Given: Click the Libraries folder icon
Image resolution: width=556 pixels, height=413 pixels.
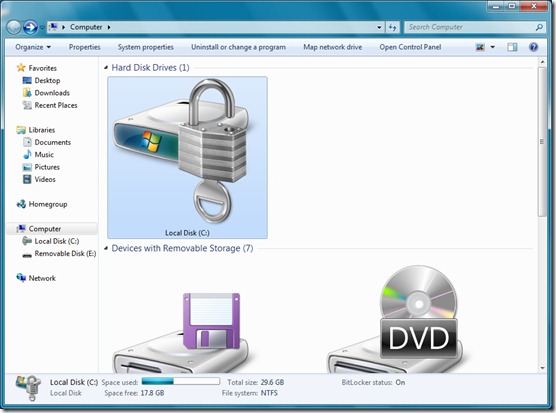Looking at the screenshot, I should click(21, 130).
